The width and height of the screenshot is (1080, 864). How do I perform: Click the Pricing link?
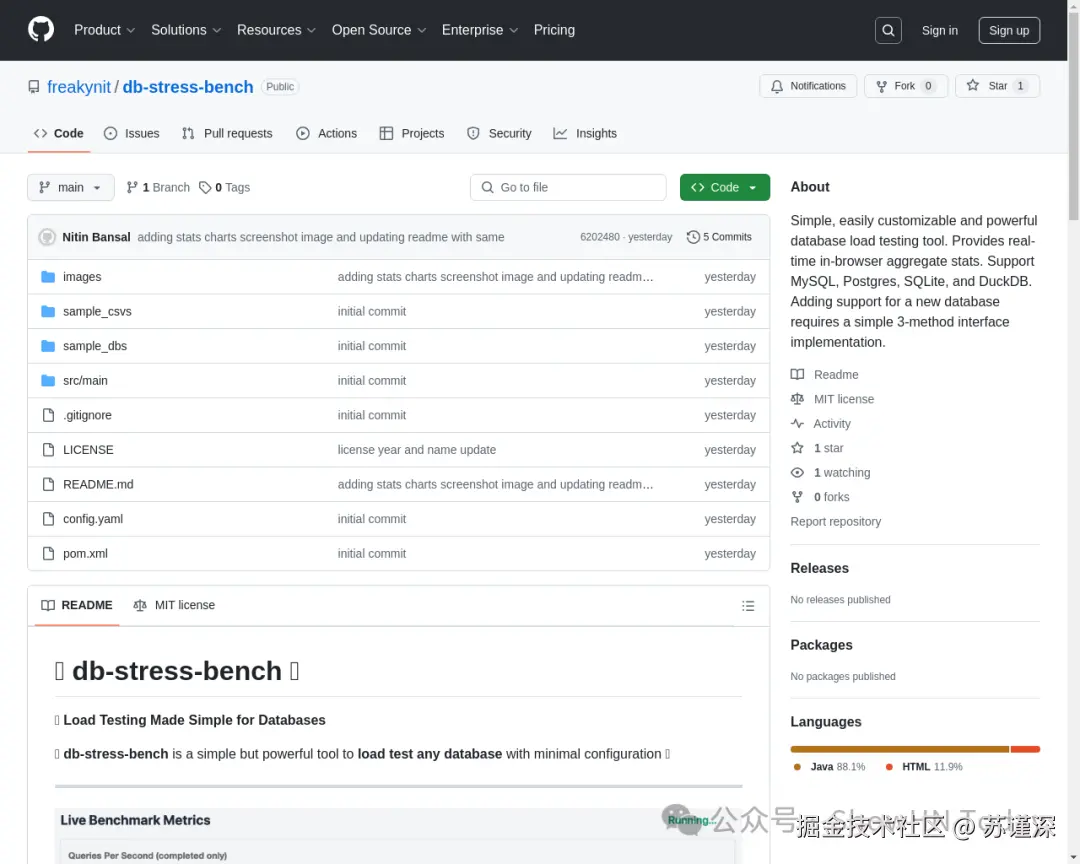554,30
